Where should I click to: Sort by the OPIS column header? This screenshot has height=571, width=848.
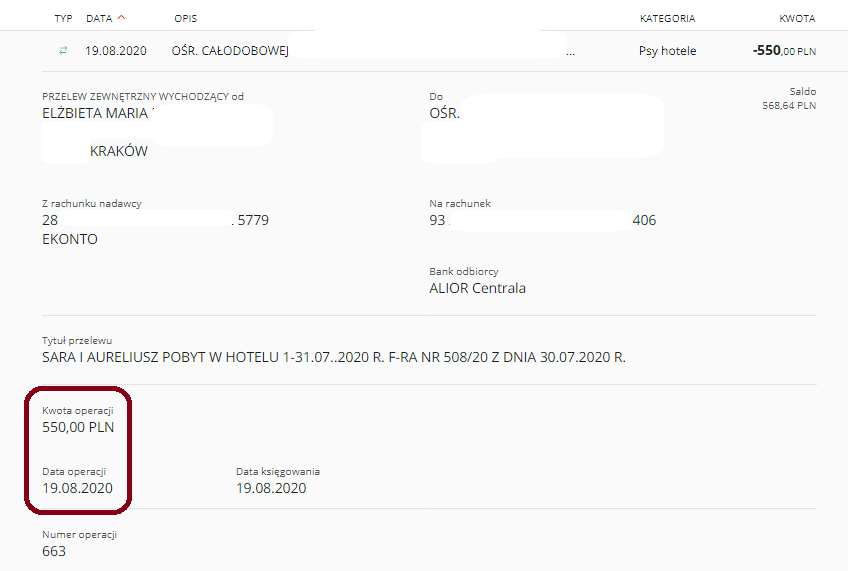pos(186,18)
